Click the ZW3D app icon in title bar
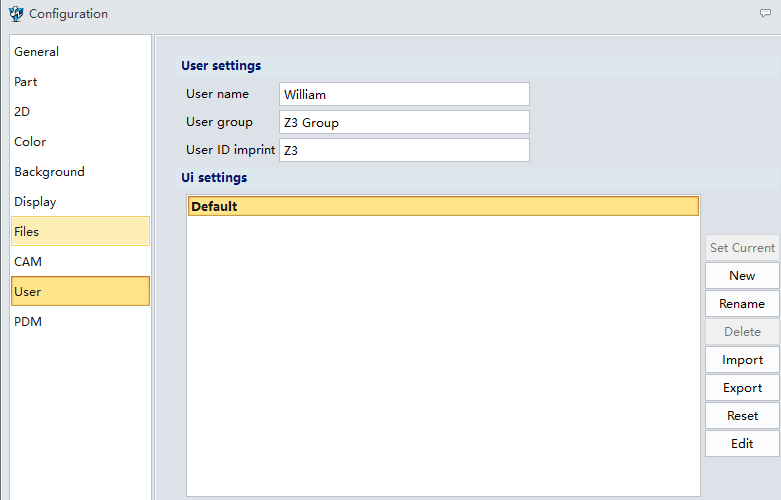The height and width of the screenshot is (500, 781). (x=16, y=13)
